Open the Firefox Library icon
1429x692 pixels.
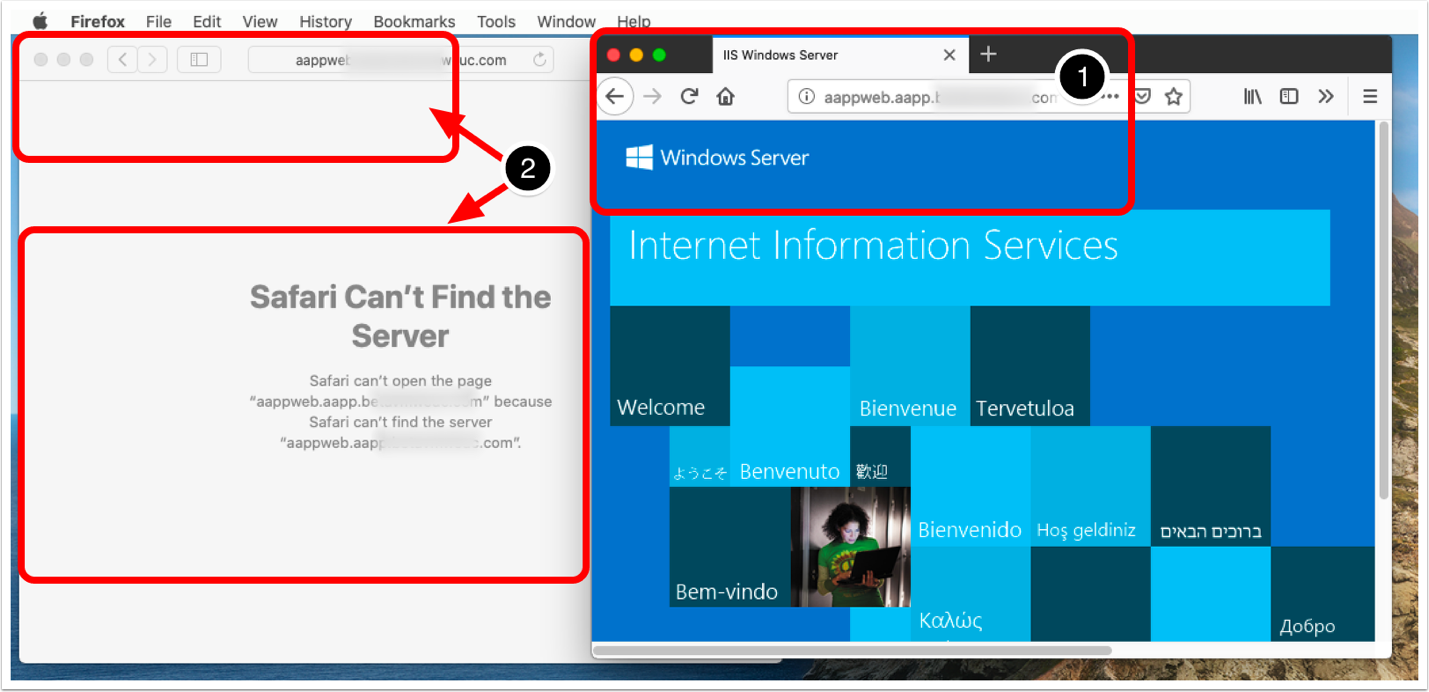tap(1252, 96)
